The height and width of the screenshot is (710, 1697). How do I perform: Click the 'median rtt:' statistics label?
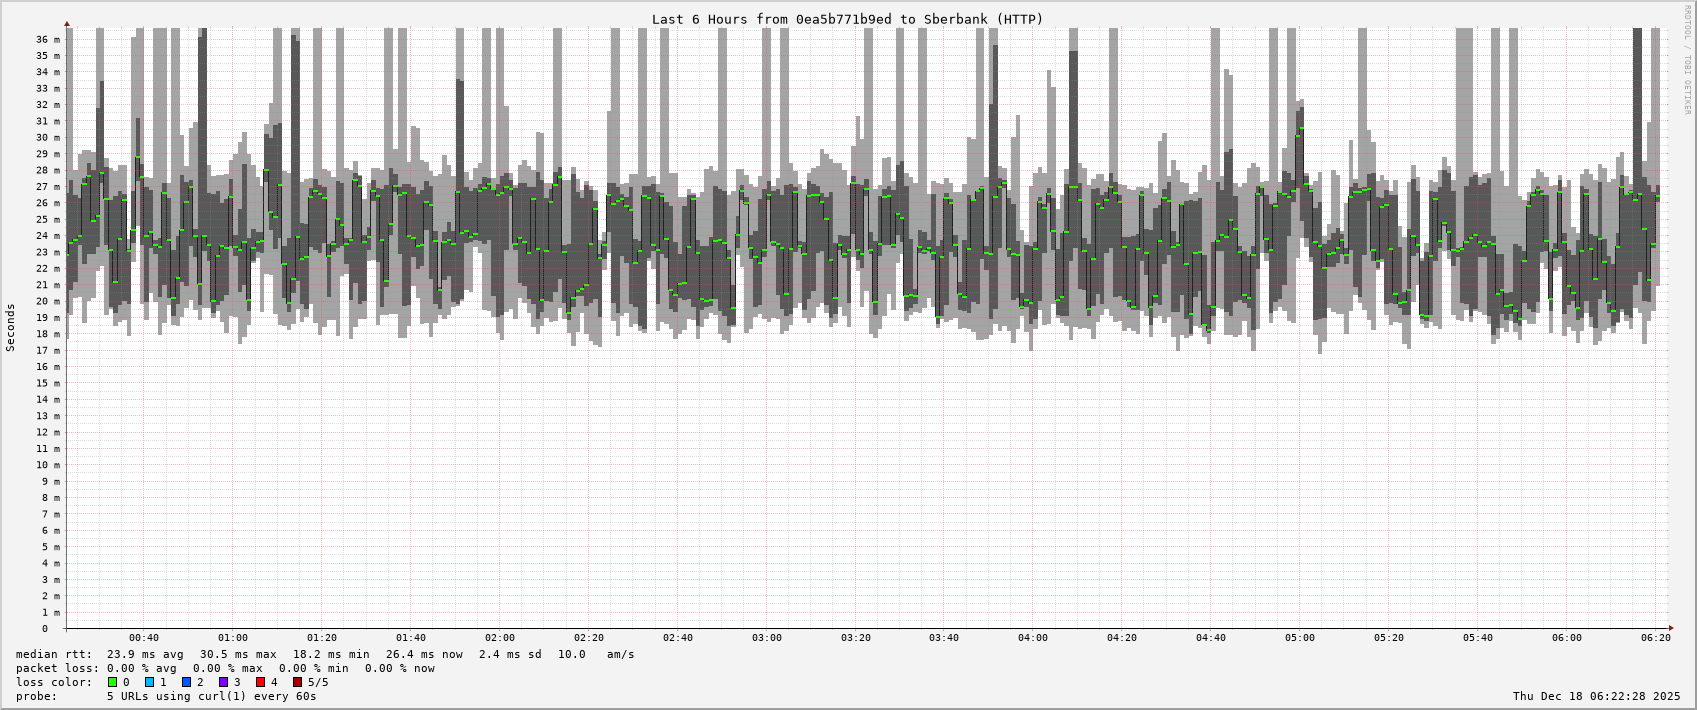click(54, 655)
